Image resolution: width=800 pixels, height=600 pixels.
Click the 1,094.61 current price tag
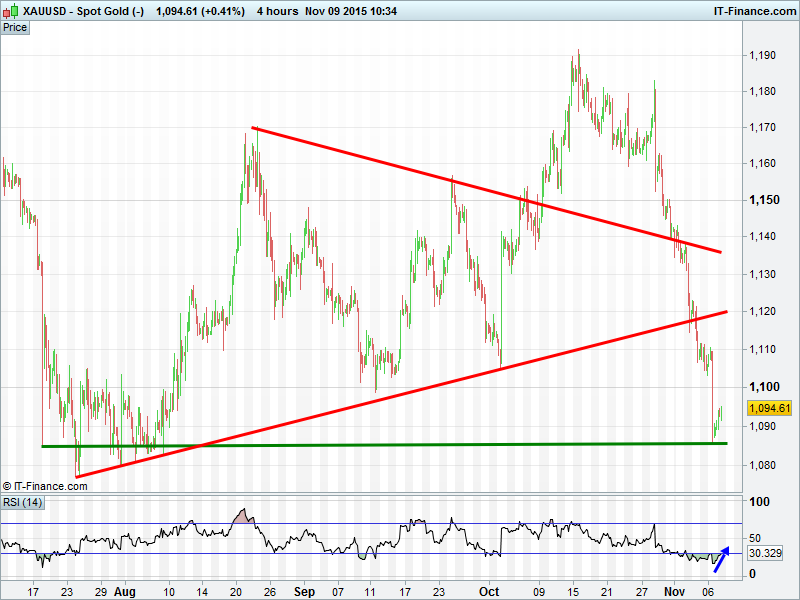(769, 408)
